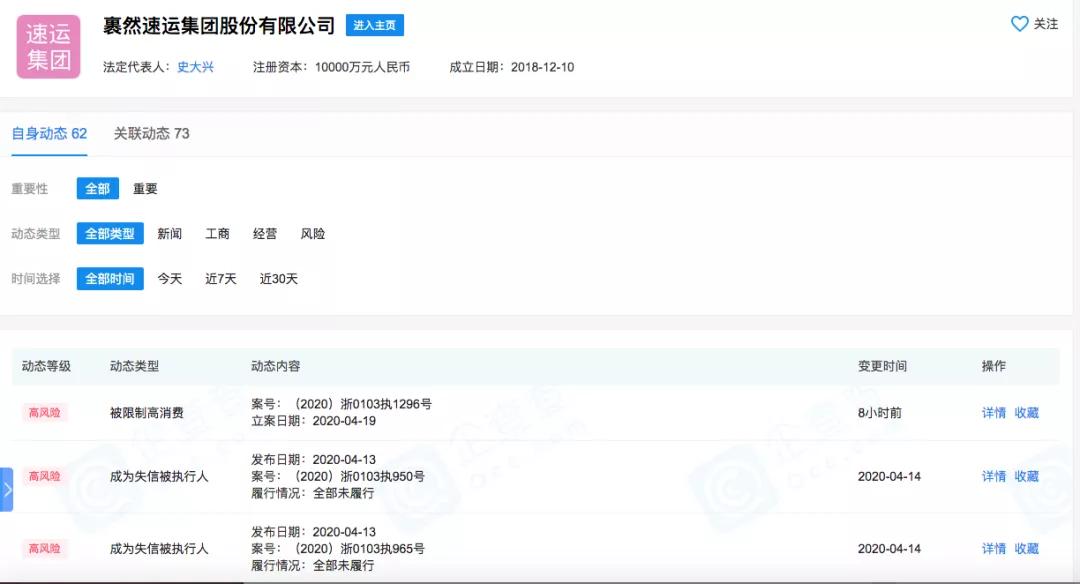Select the 自身动态 62 tab
This screenshot has width=1080, height=584.
(48, 133)
